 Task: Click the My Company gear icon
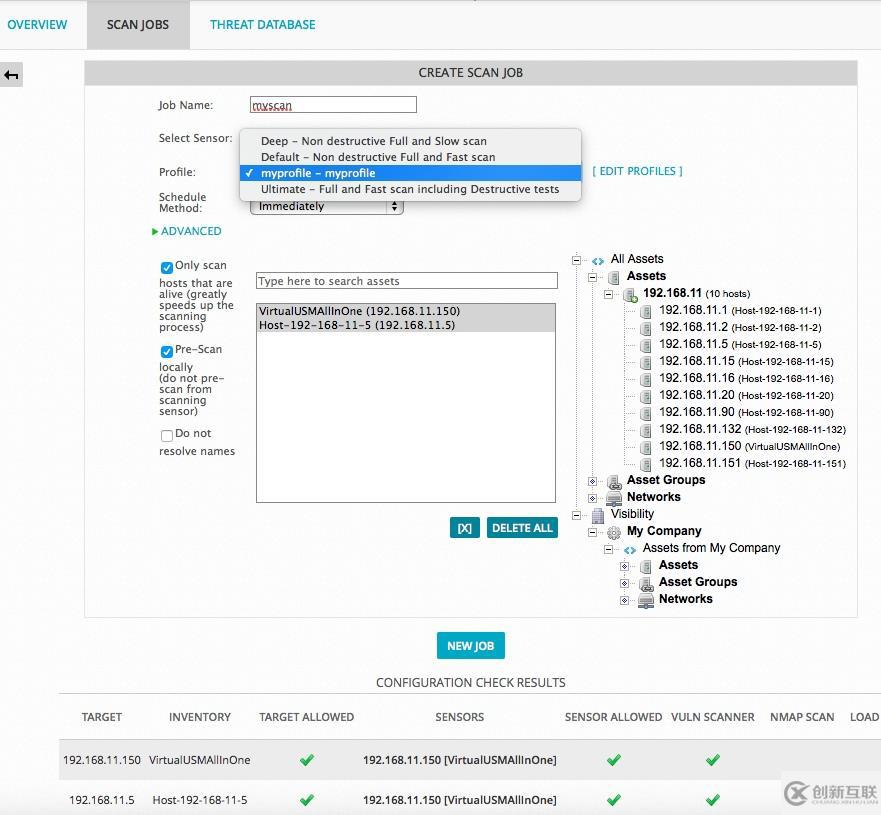[614, 532]
